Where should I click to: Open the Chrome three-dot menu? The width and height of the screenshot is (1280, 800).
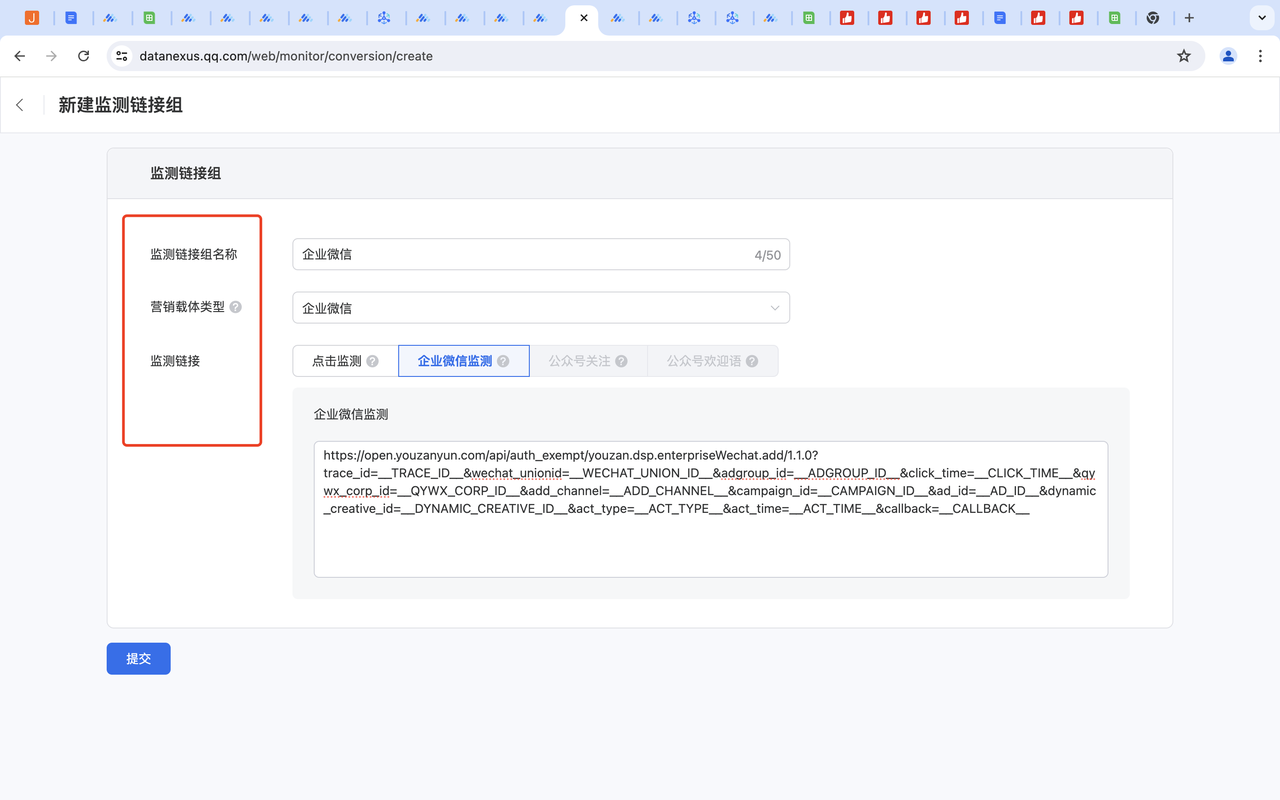[1260, 56]
